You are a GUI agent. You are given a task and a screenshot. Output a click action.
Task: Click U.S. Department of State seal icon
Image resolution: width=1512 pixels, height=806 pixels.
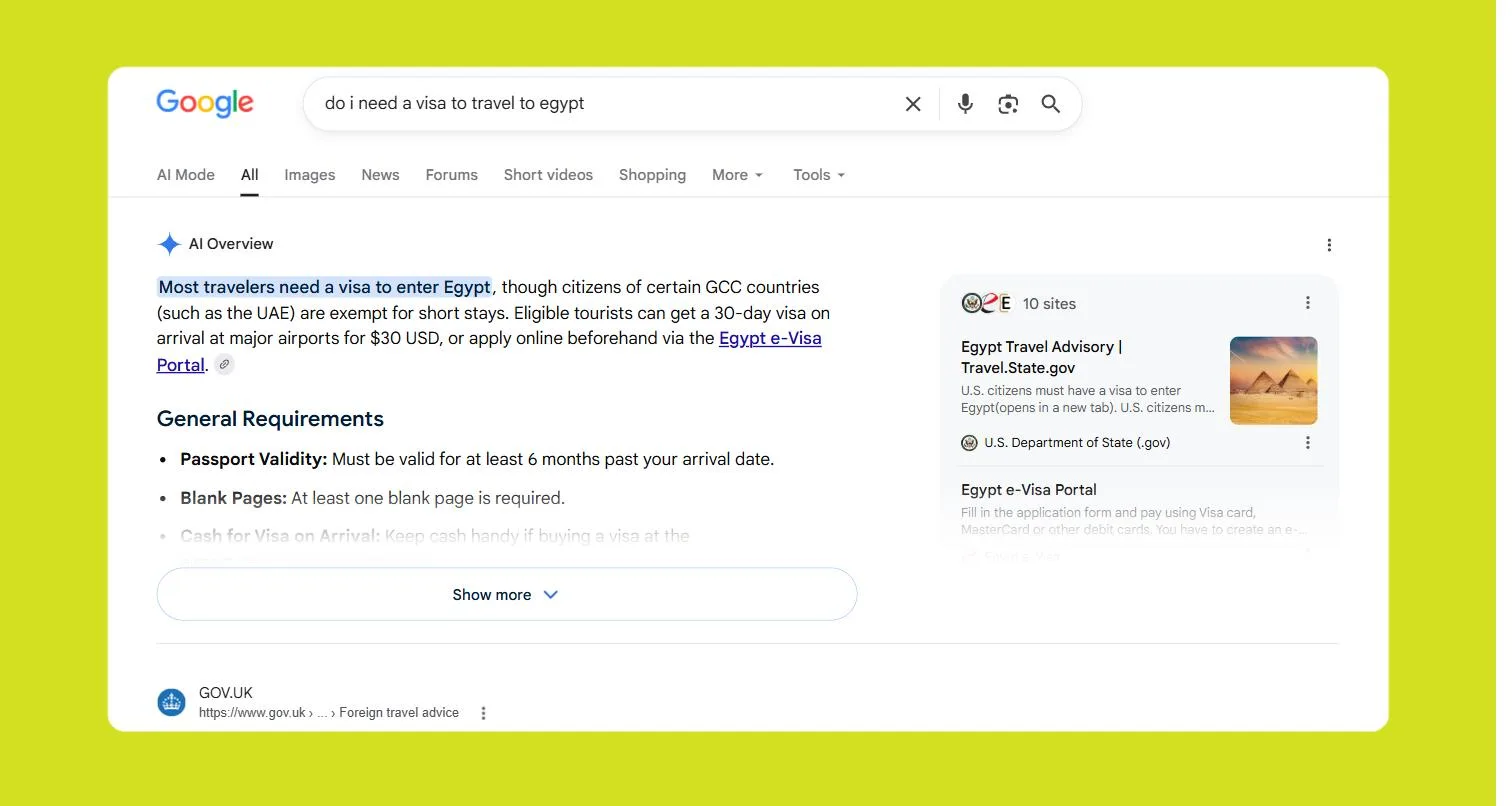968,443
